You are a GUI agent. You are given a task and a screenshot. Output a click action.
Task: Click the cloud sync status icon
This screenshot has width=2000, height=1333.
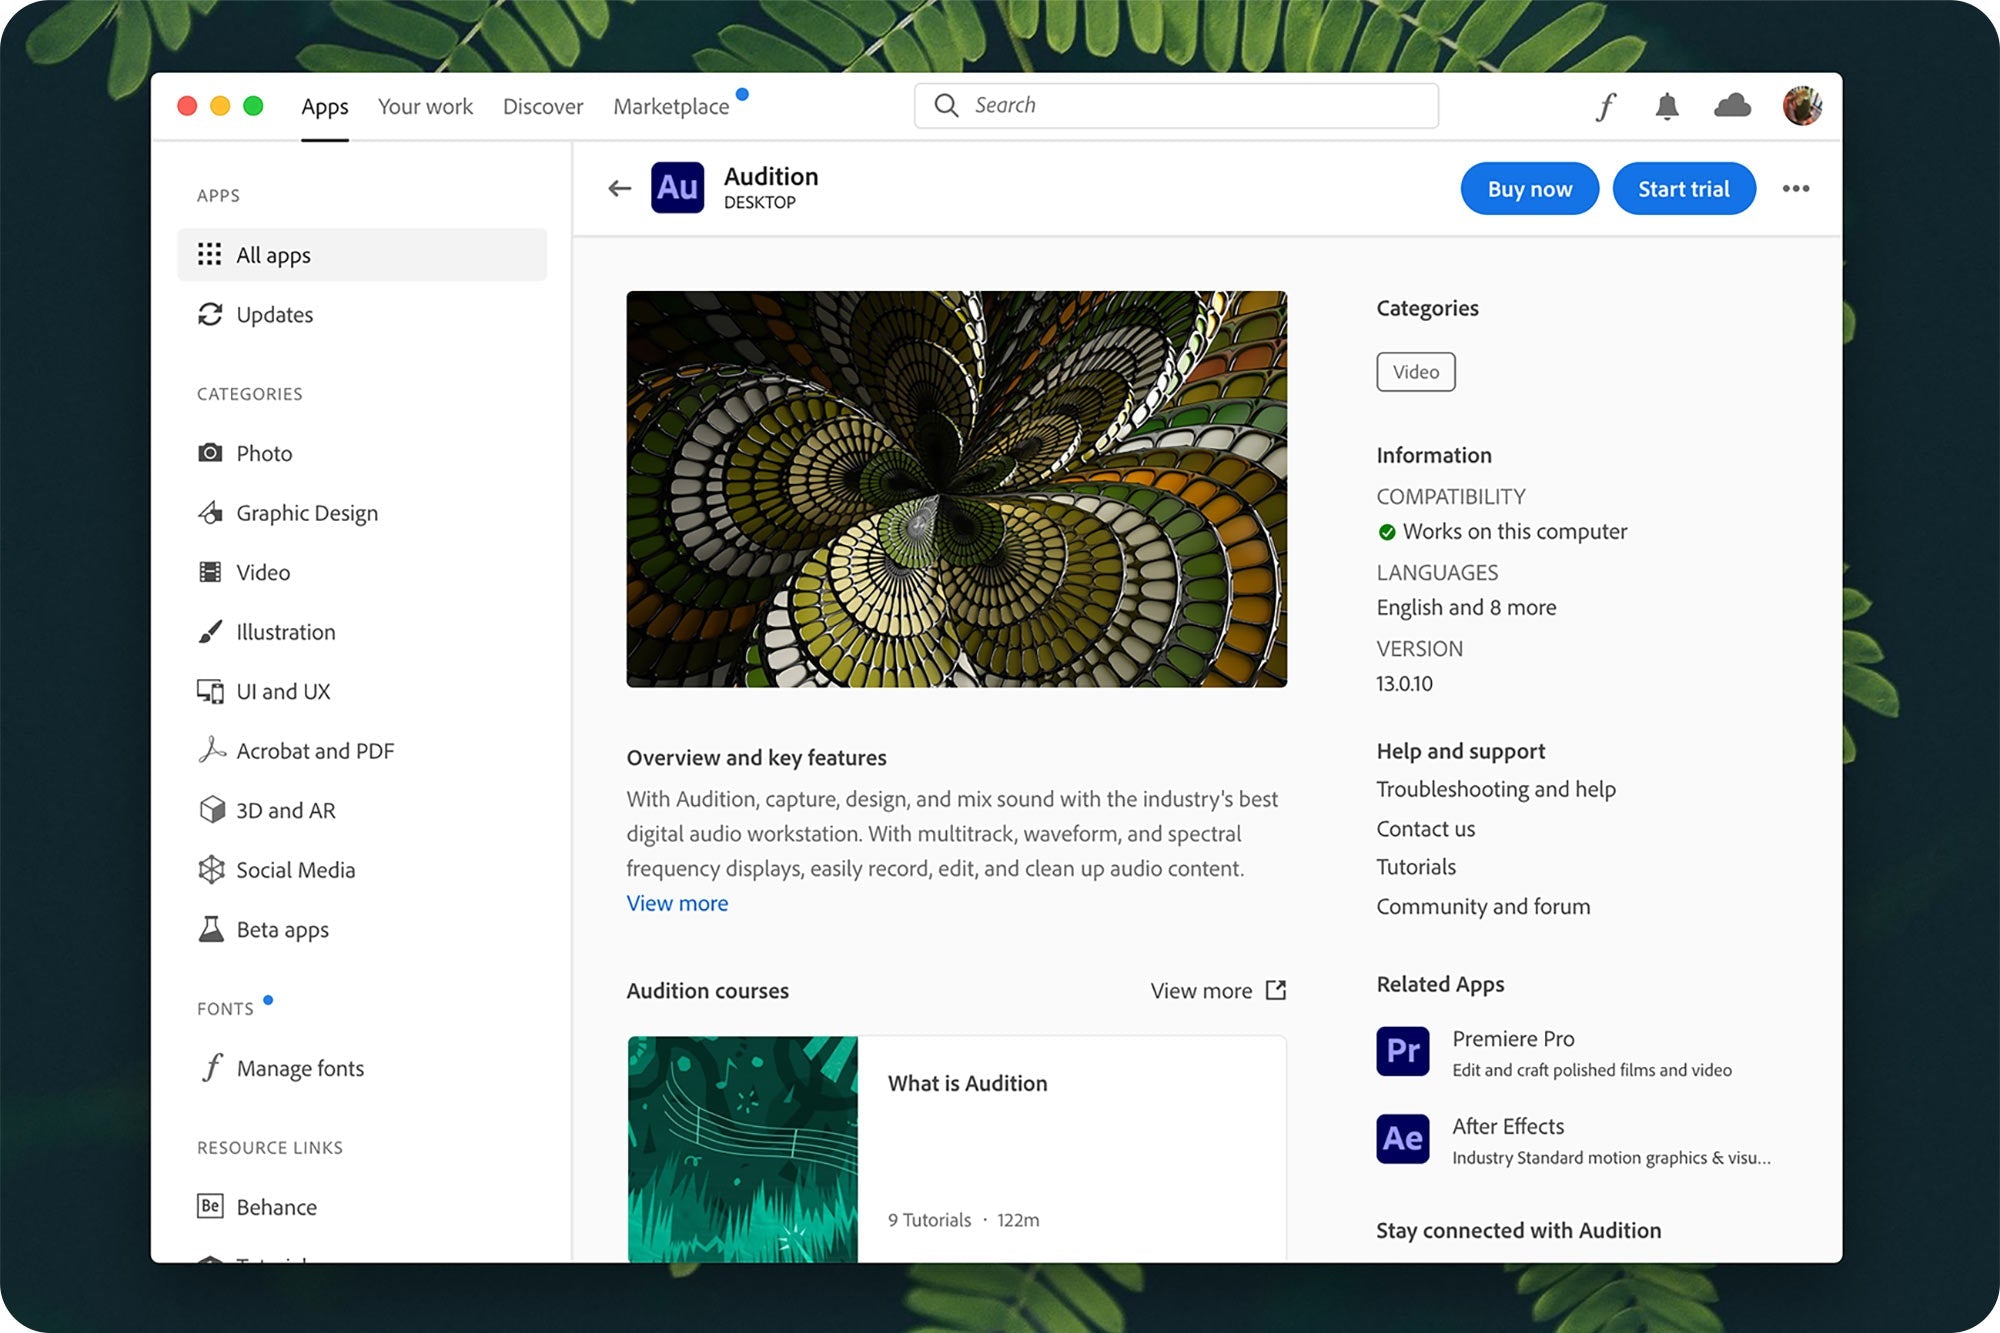(x=1731, y=106)
